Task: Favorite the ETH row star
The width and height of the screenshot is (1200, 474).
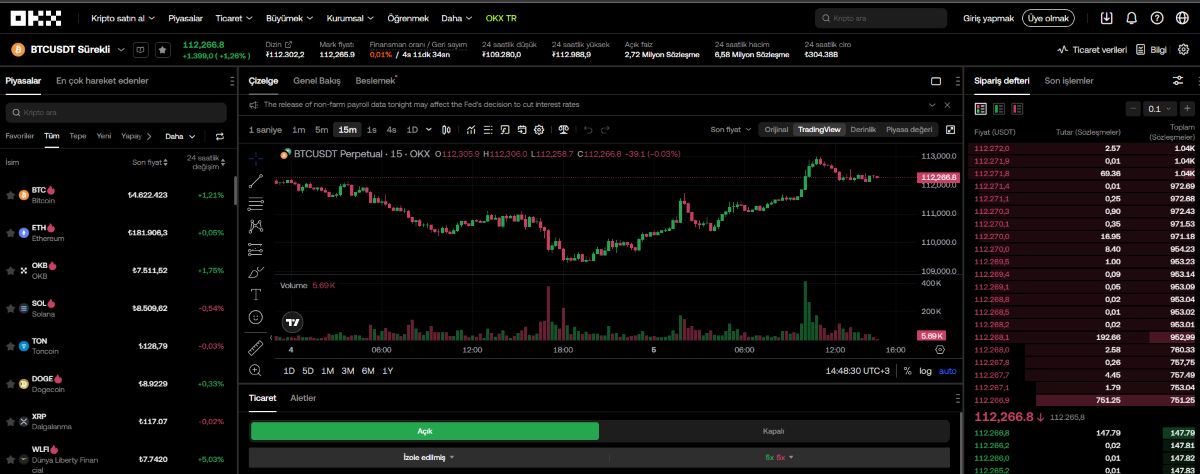Action: [10, 232]
